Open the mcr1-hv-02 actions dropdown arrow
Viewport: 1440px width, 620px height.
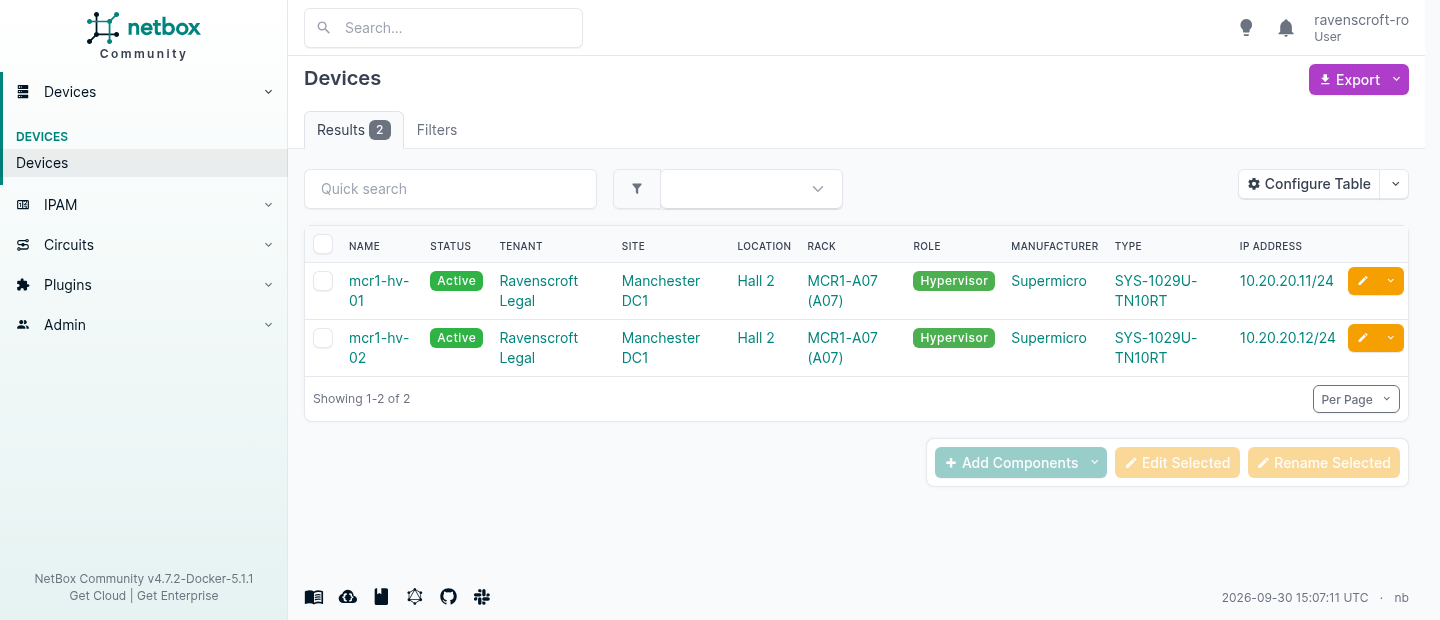(1391, 338)
